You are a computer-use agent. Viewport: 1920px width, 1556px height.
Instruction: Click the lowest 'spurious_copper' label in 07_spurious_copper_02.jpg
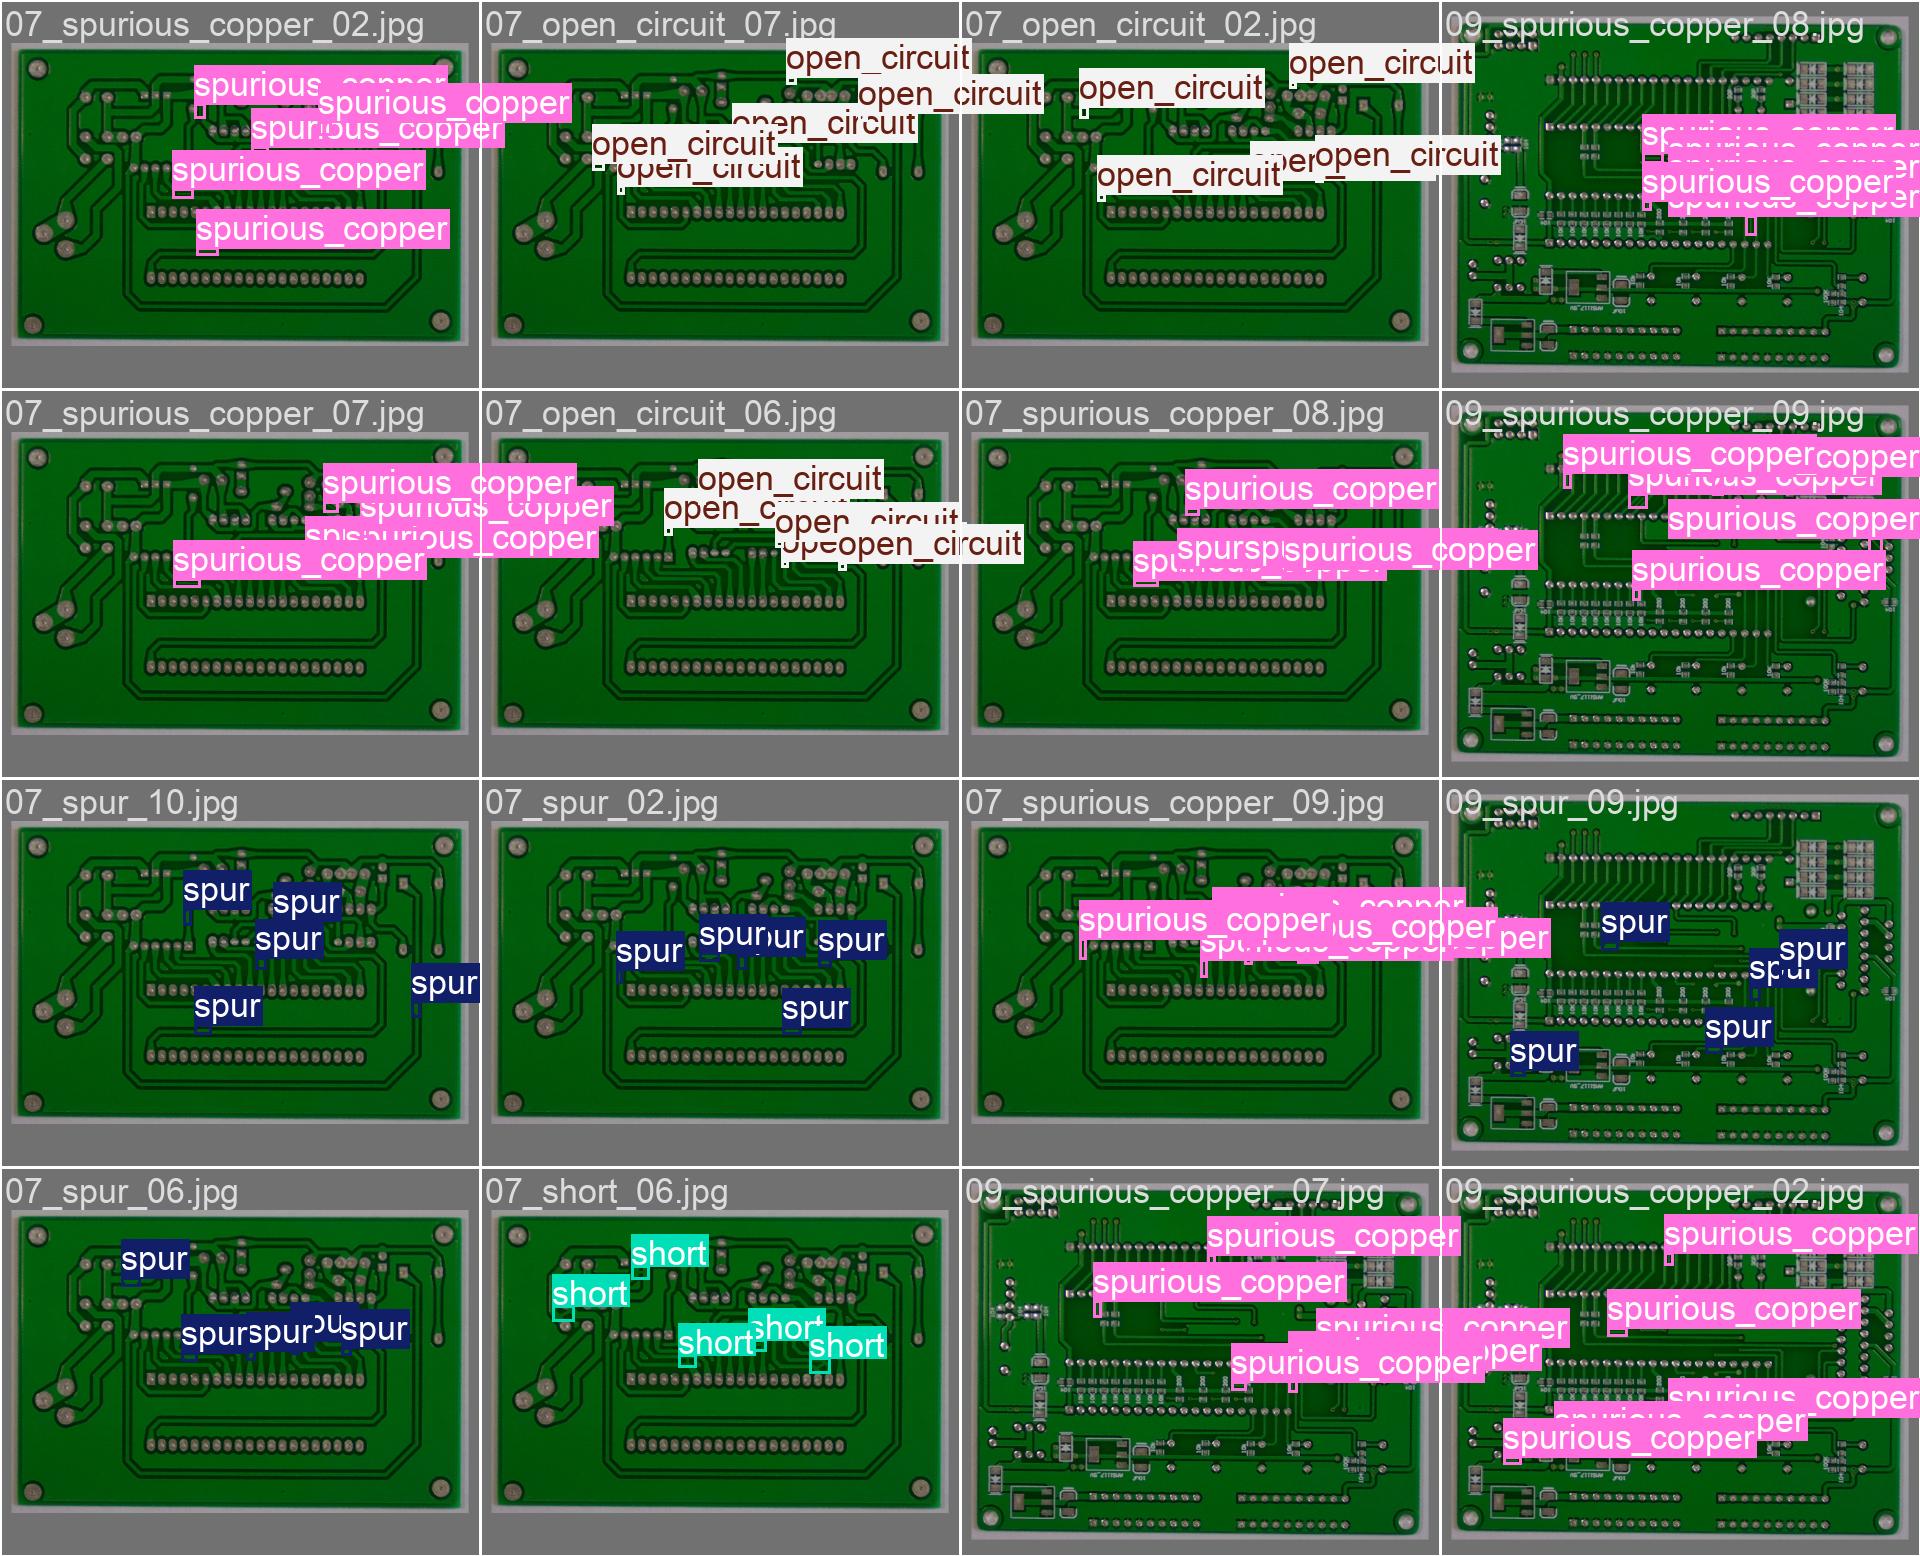coord(322,230)
